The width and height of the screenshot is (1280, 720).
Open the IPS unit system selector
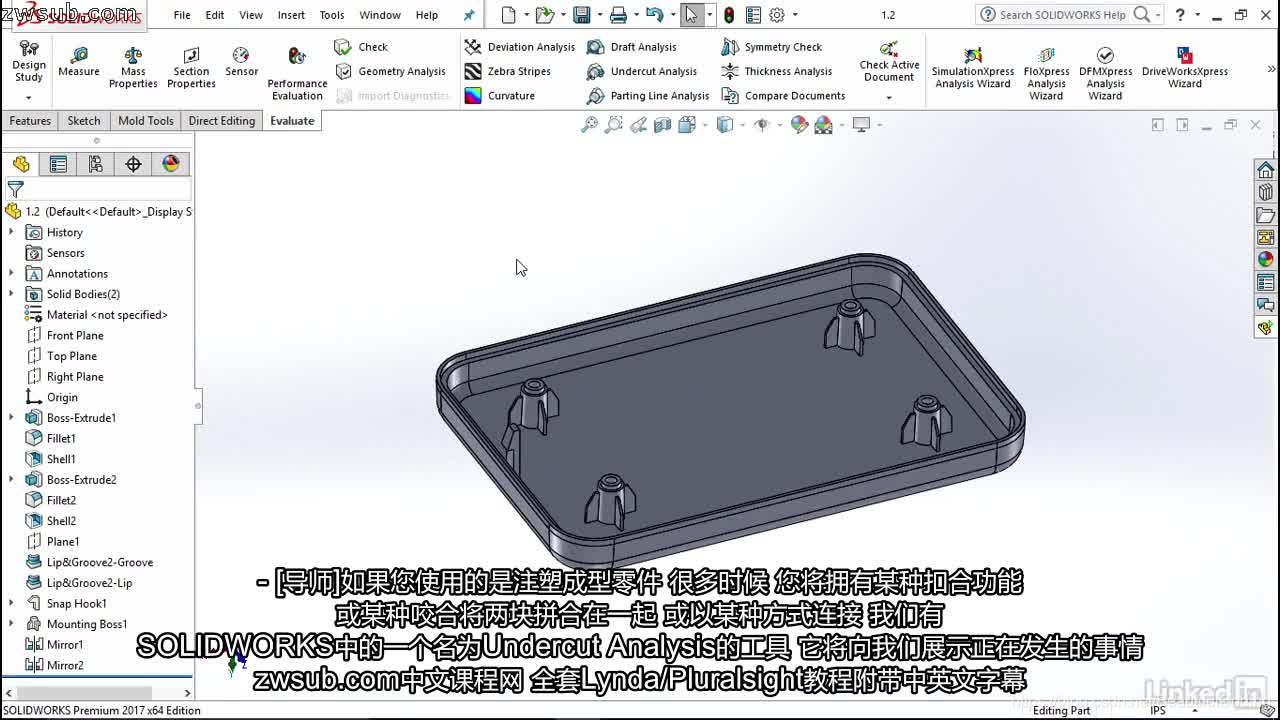(x=1158, y=711)
